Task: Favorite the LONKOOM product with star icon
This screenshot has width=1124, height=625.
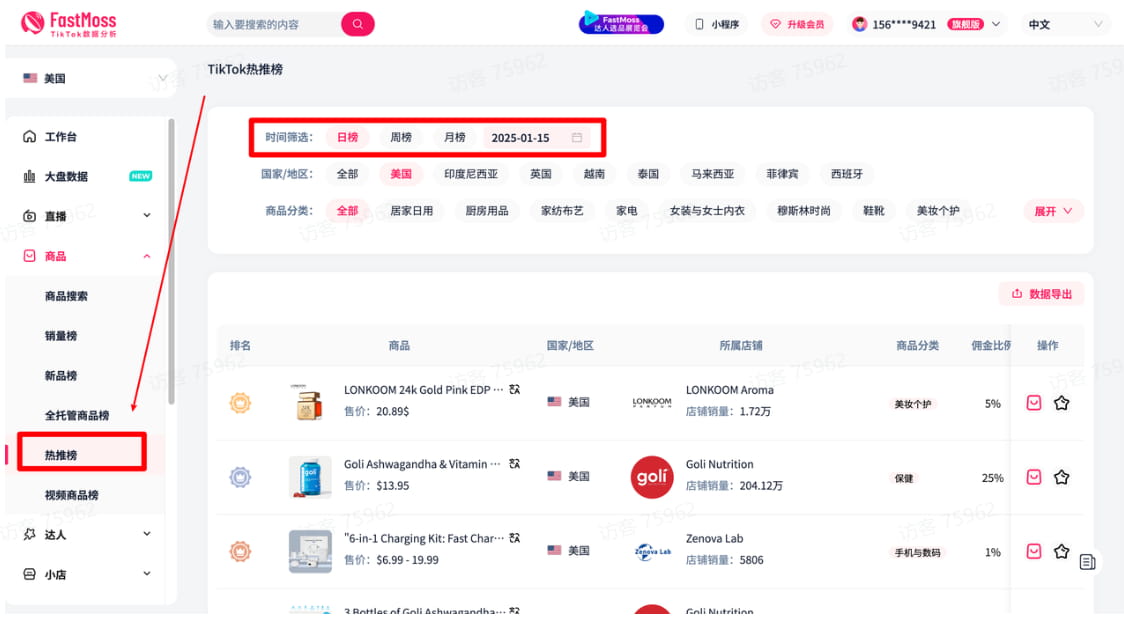Action: click(1061, 403)
